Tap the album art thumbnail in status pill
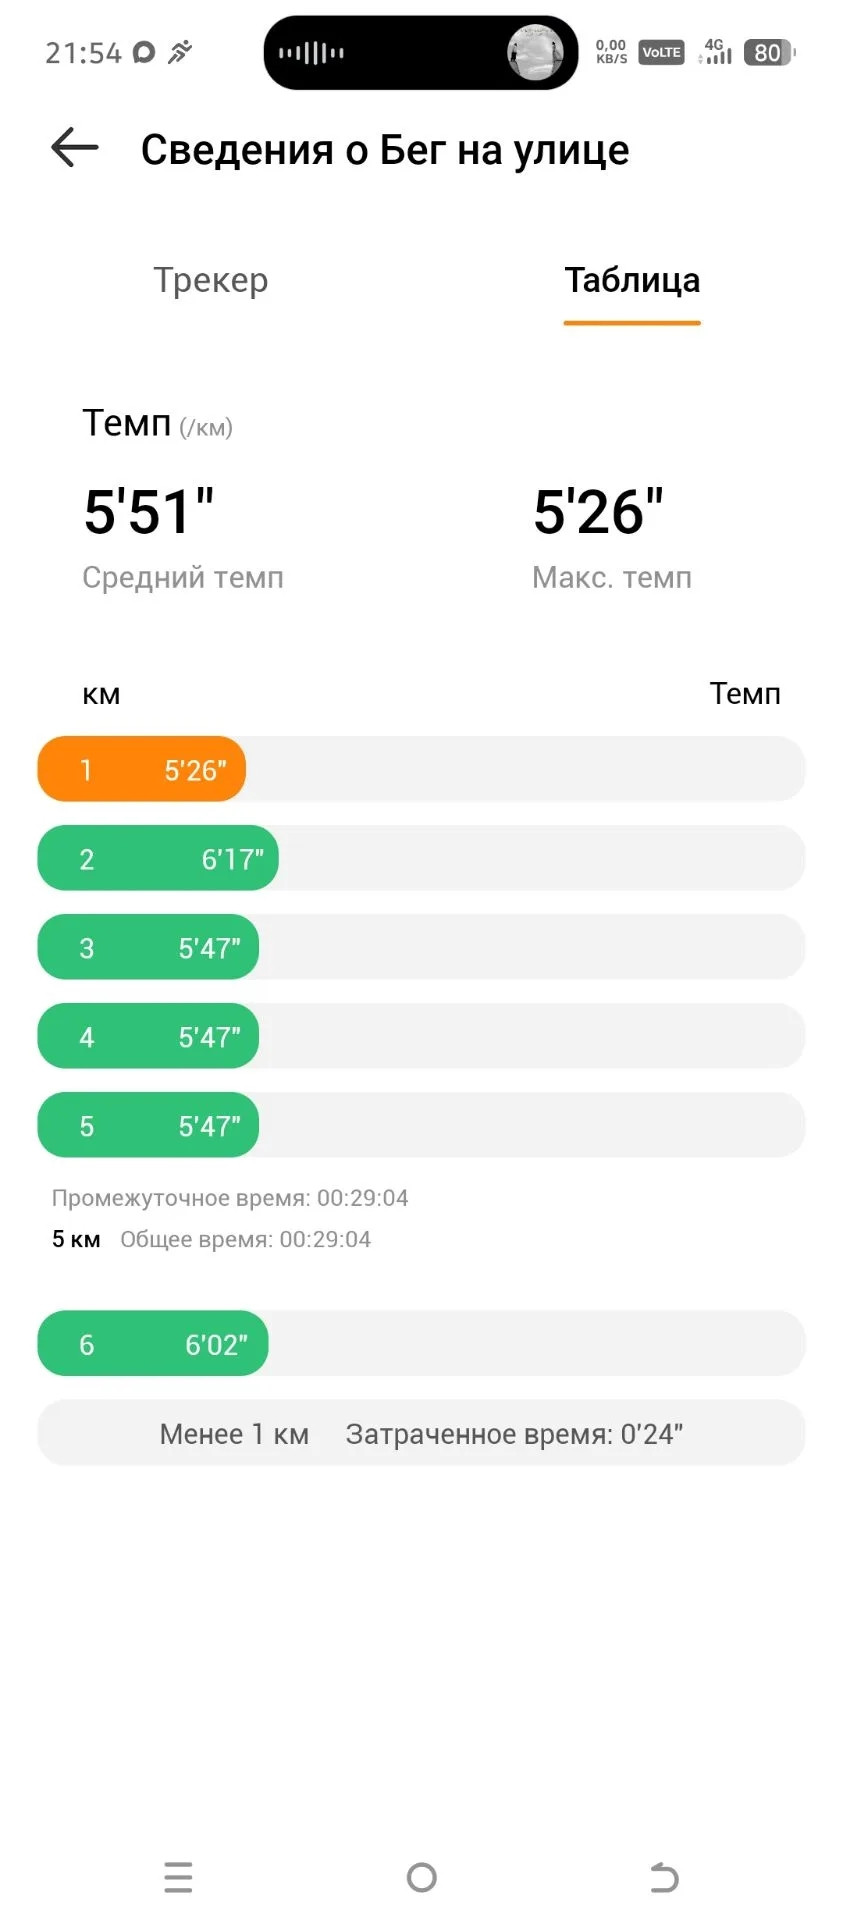Screen dimensions: 843x1920 click(x=535, y=52)
